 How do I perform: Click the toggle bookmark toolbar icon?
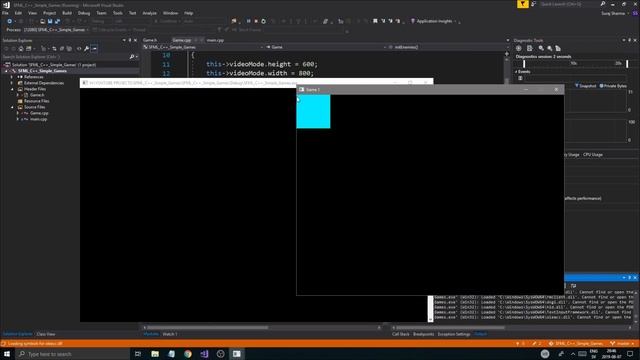tap(375, 21)
